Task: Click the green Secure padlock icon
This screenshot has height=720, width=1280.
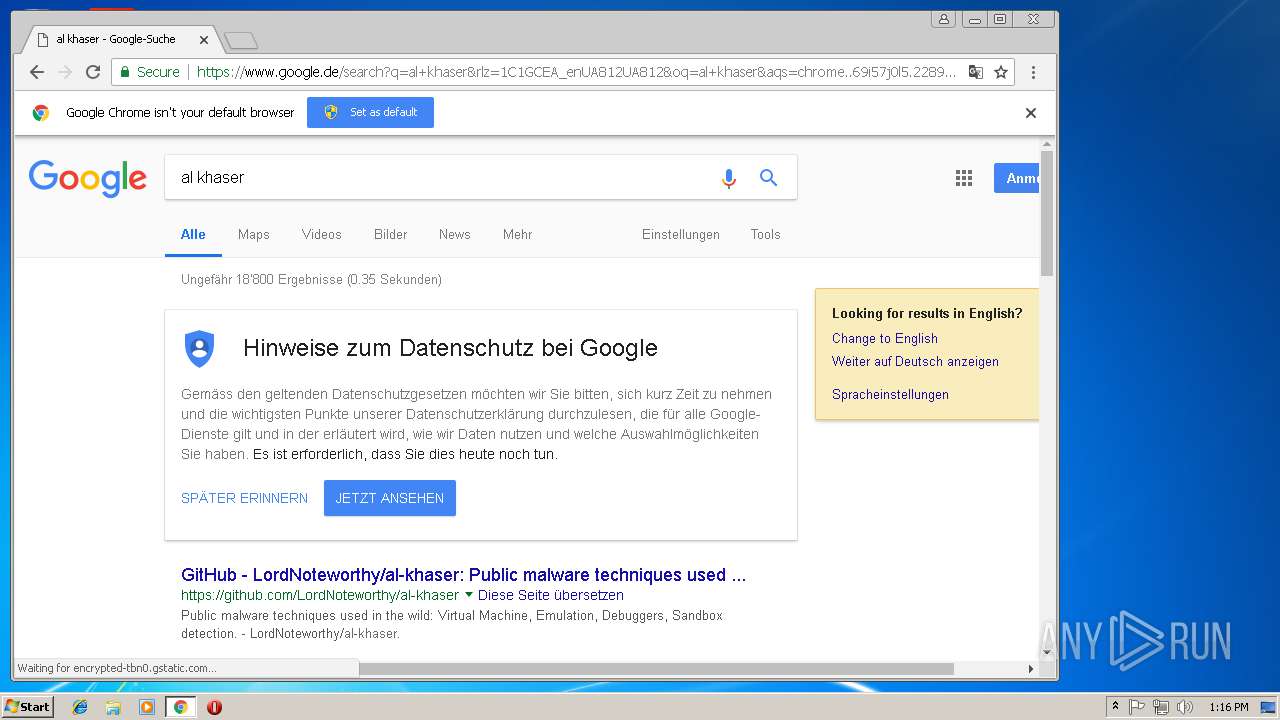Action: pos(125,72)
